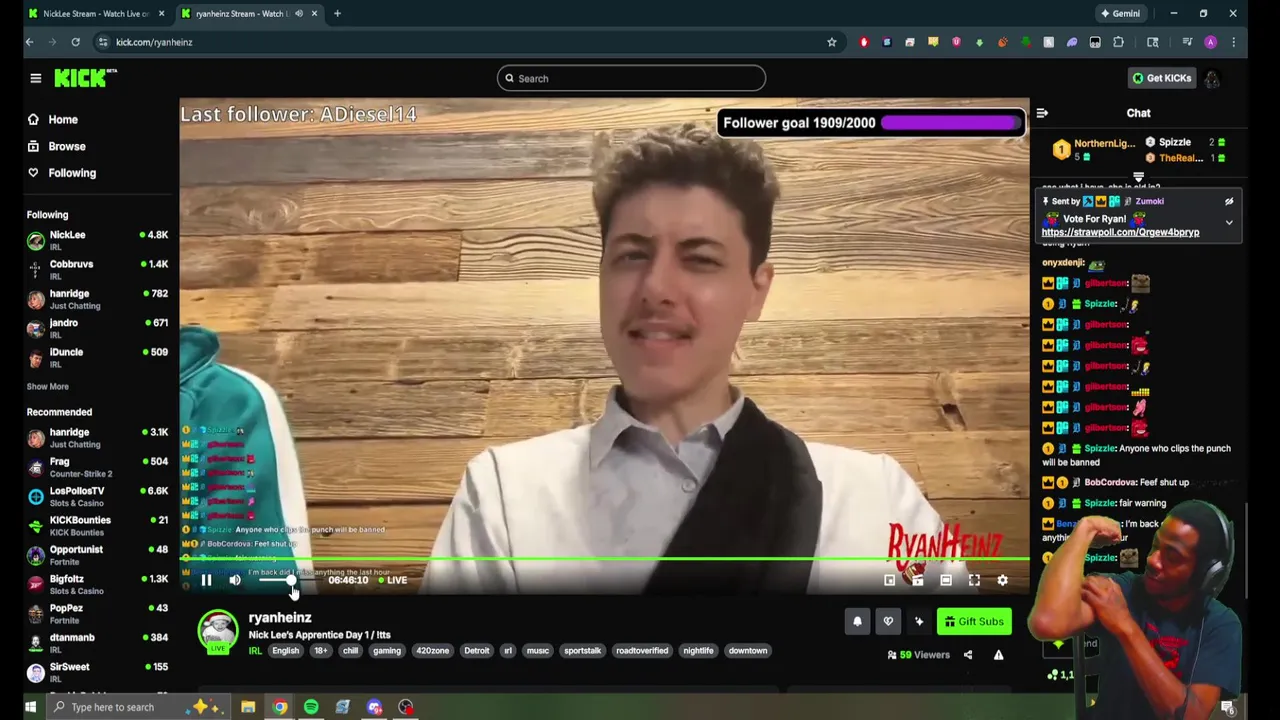The width and height of the screenshot is (1280, 720).
Task: Expand Show more under Following
Action: click(47, 386)
